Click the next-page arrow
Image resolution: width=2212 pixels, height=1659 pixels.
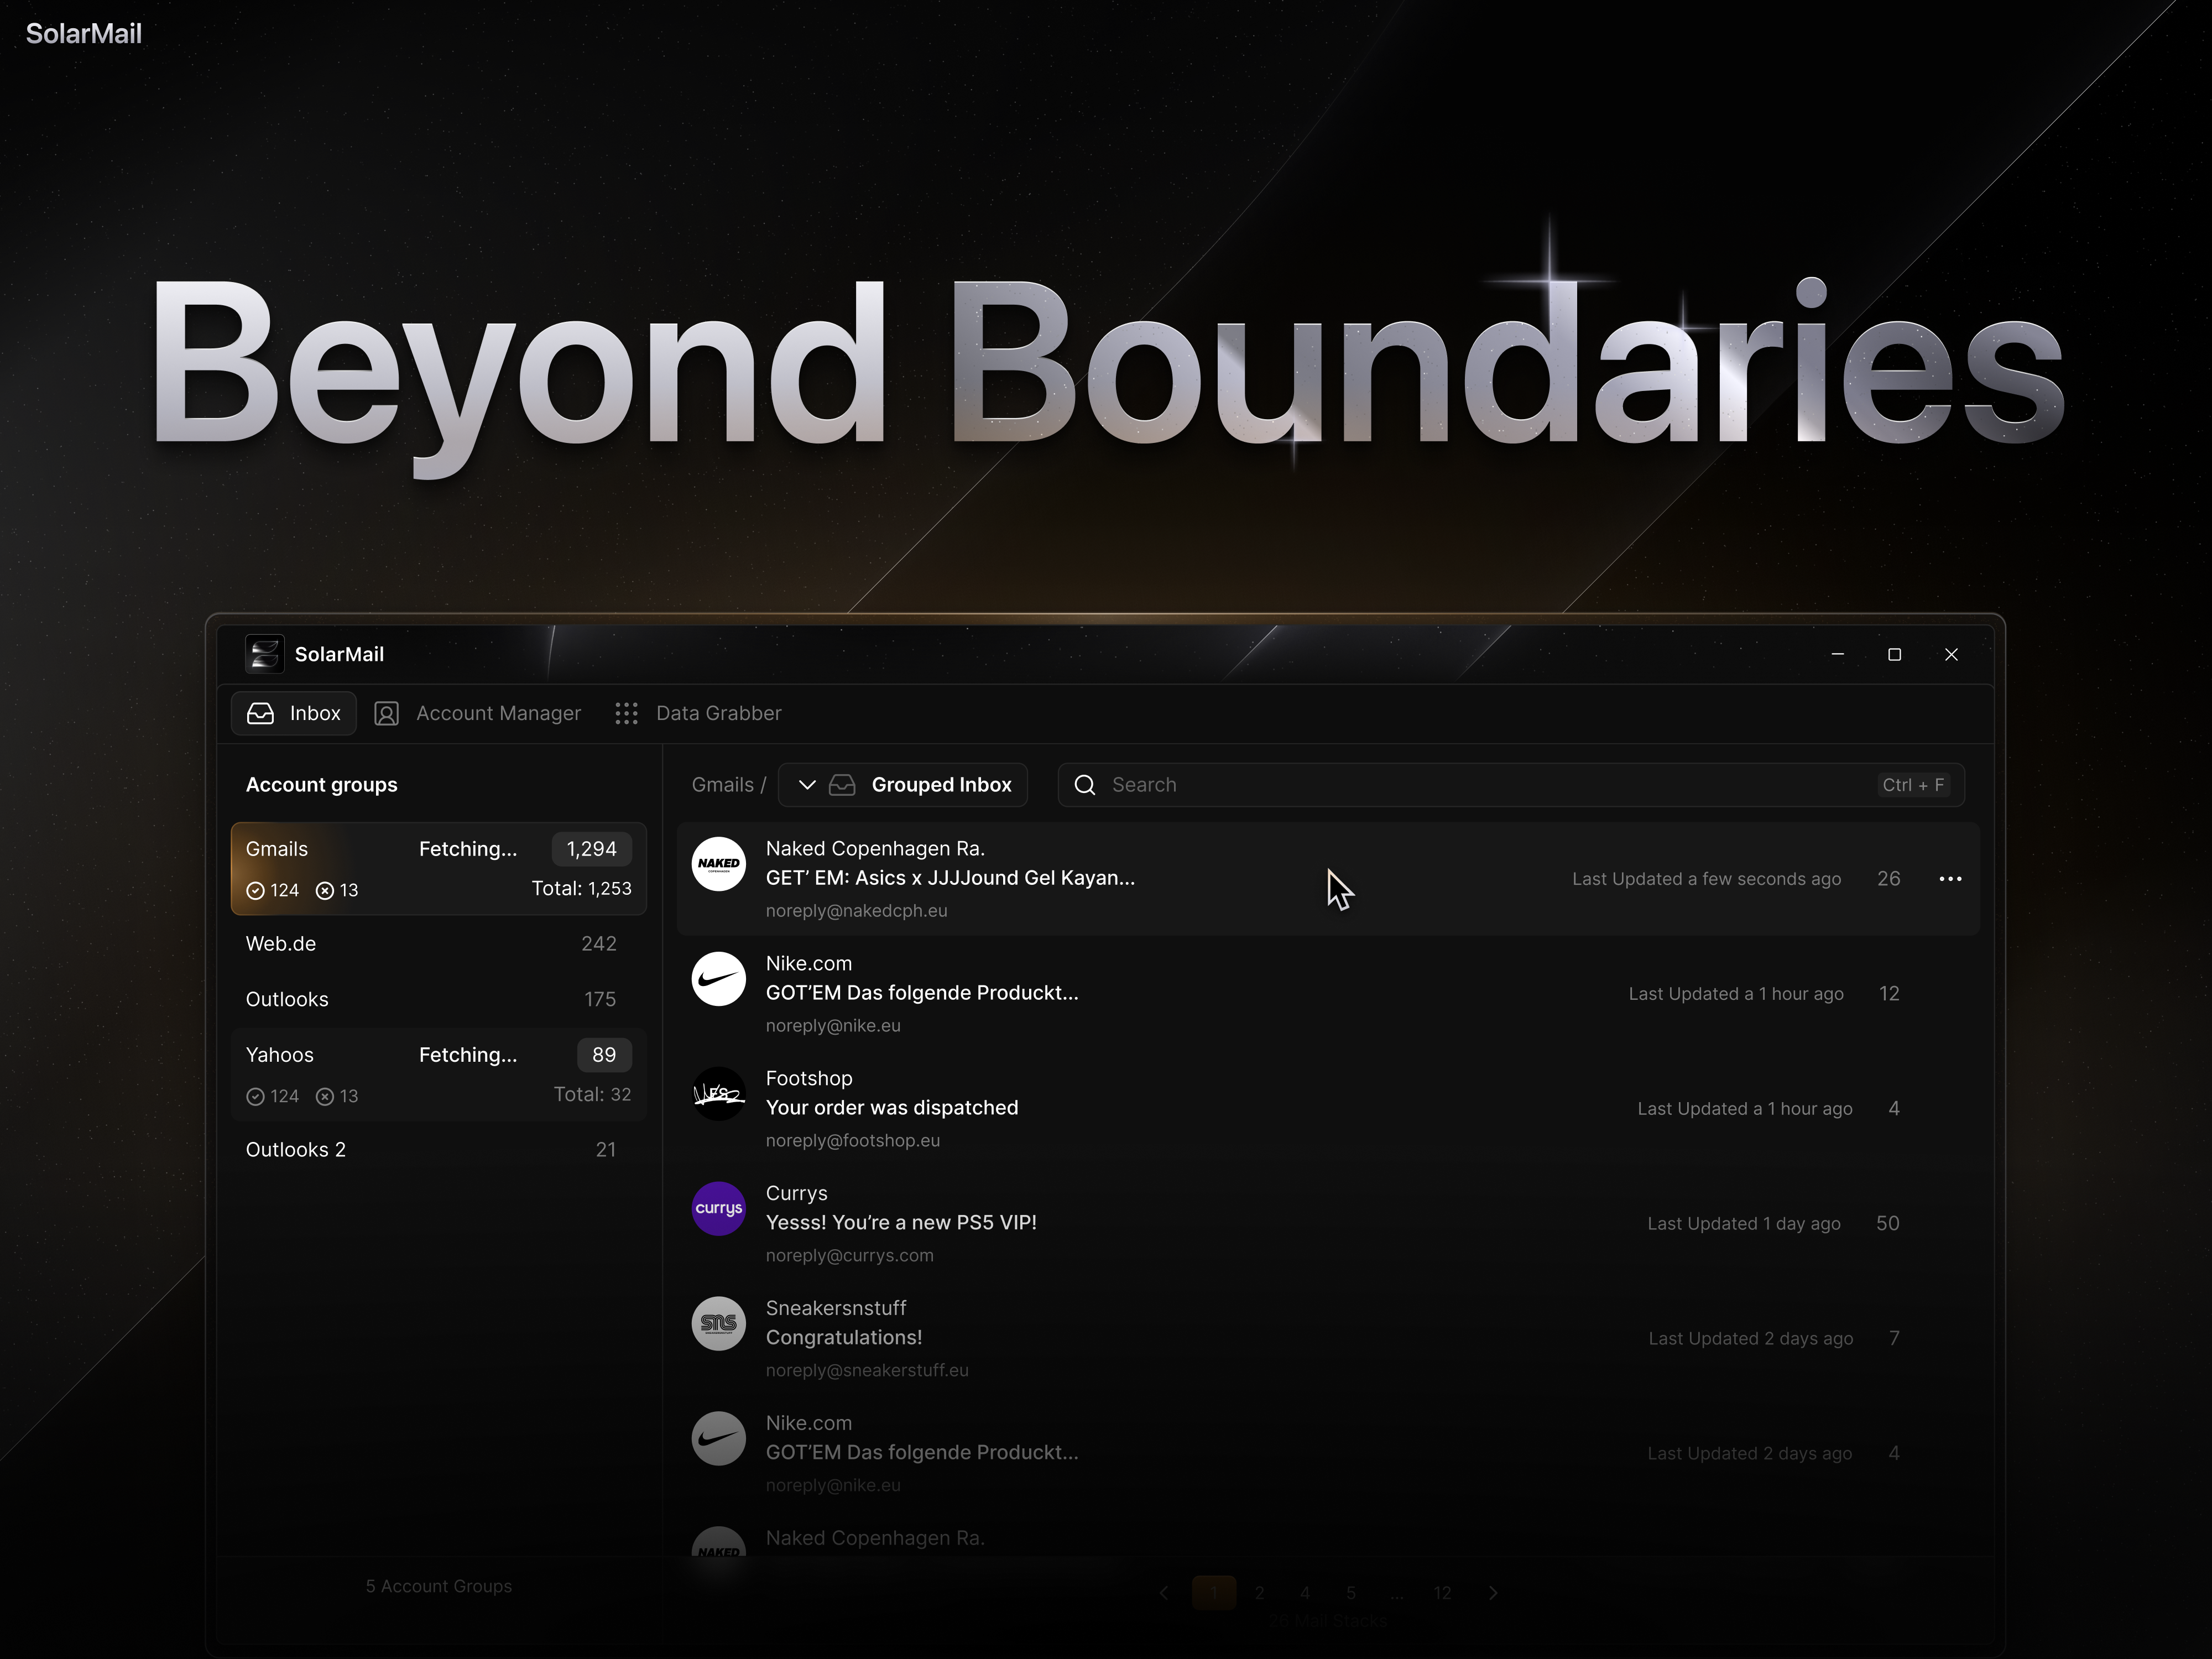(1493, 1592)
